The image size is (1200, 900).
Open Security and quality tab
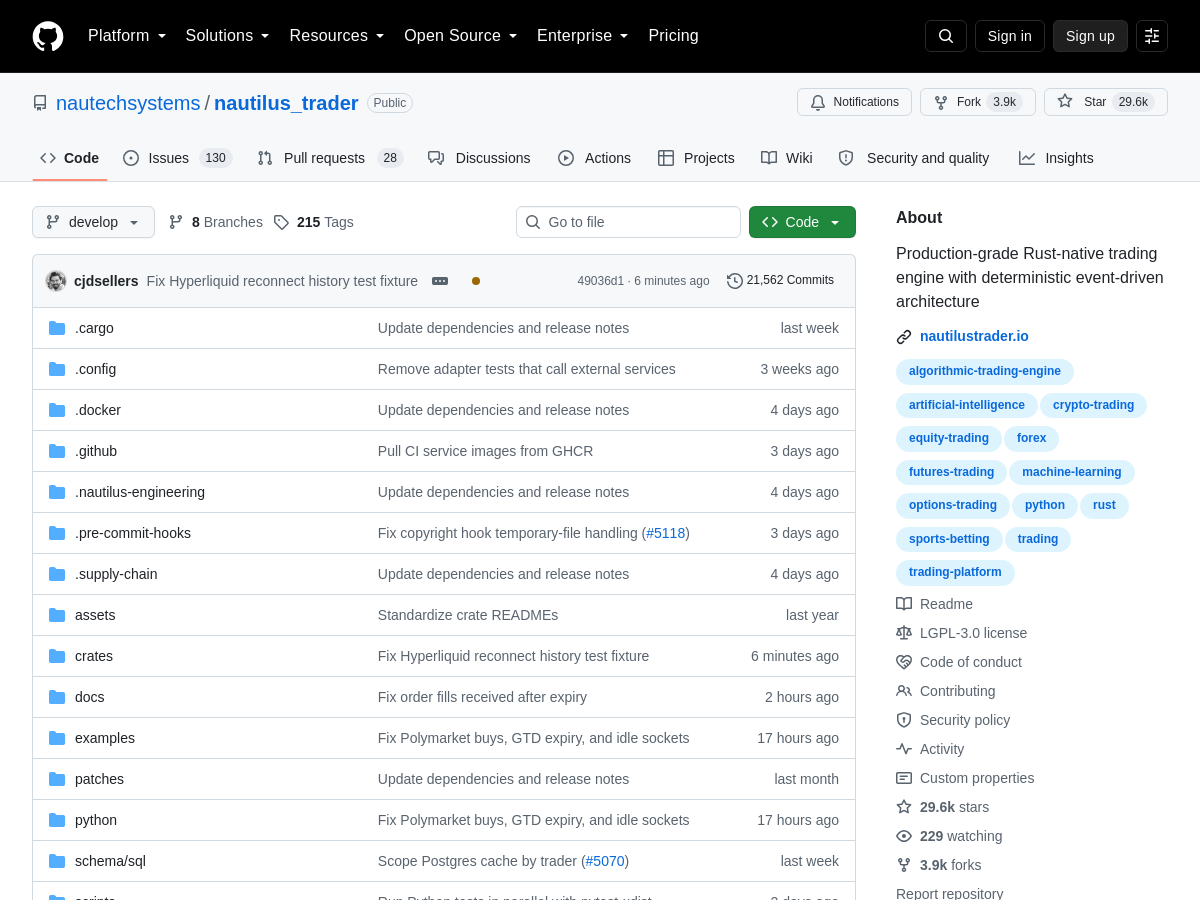914,158
